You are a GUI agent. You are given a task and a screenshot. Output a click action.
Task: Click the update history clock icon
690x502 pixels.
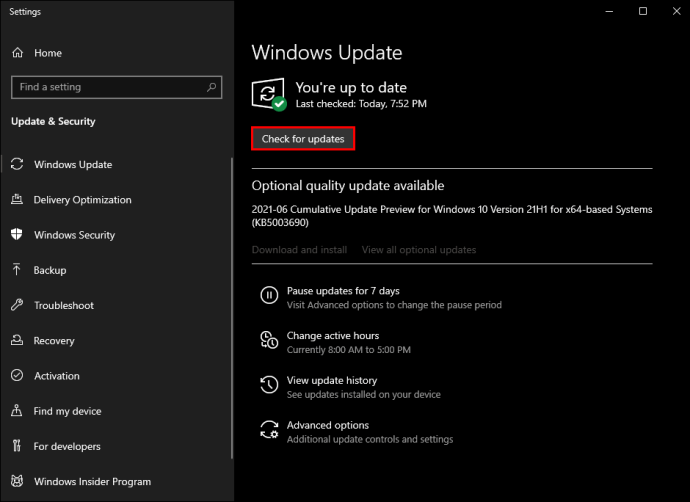click(x=269, y=385)
